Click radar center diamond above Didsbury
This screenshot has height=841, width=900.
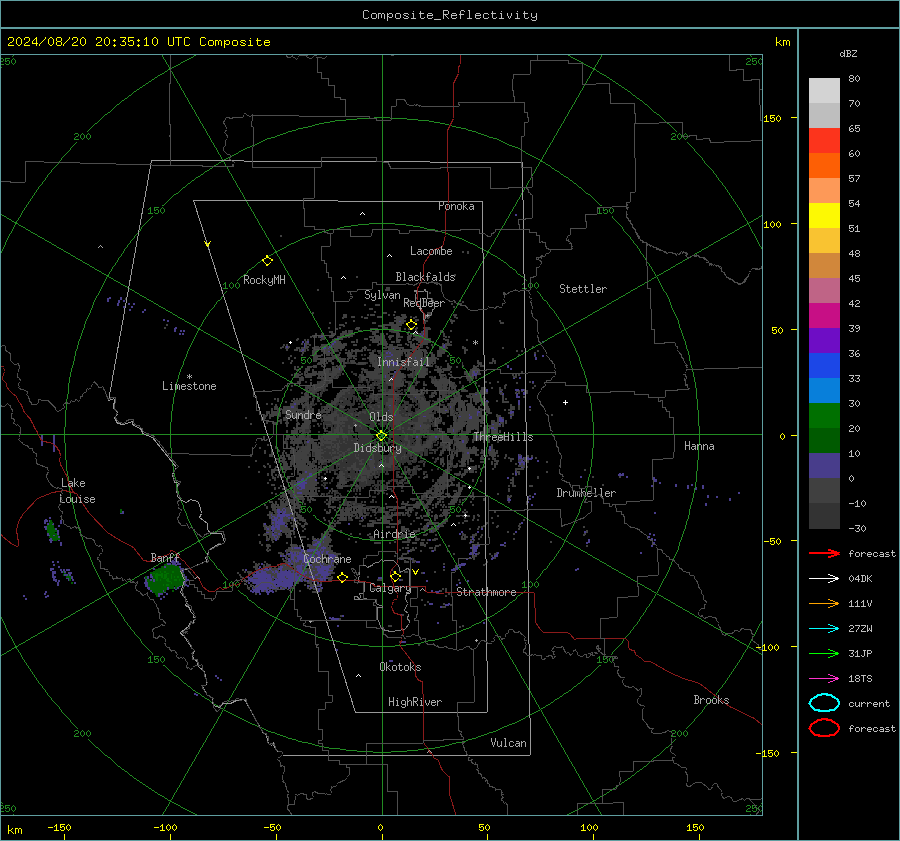381,436
